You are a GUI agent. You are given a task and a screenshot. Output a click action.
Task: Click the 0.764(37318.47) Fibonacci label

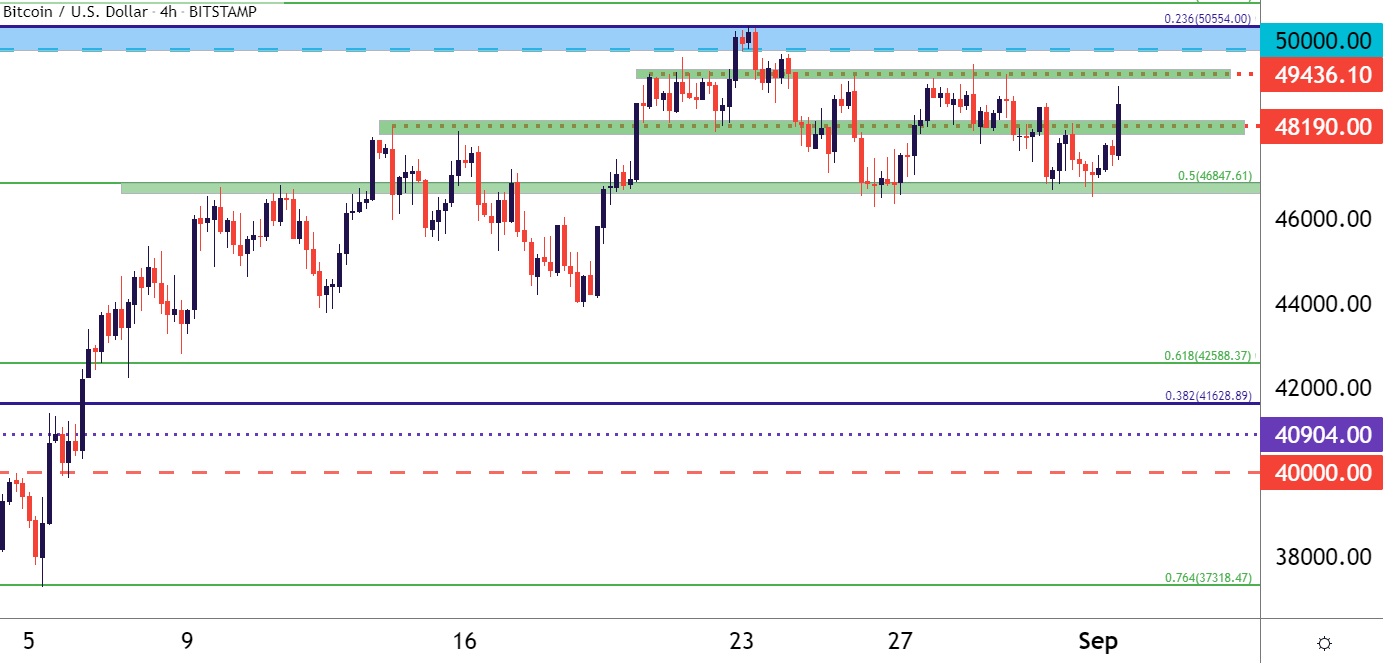pyautogui.click(x=1208, y=579)
